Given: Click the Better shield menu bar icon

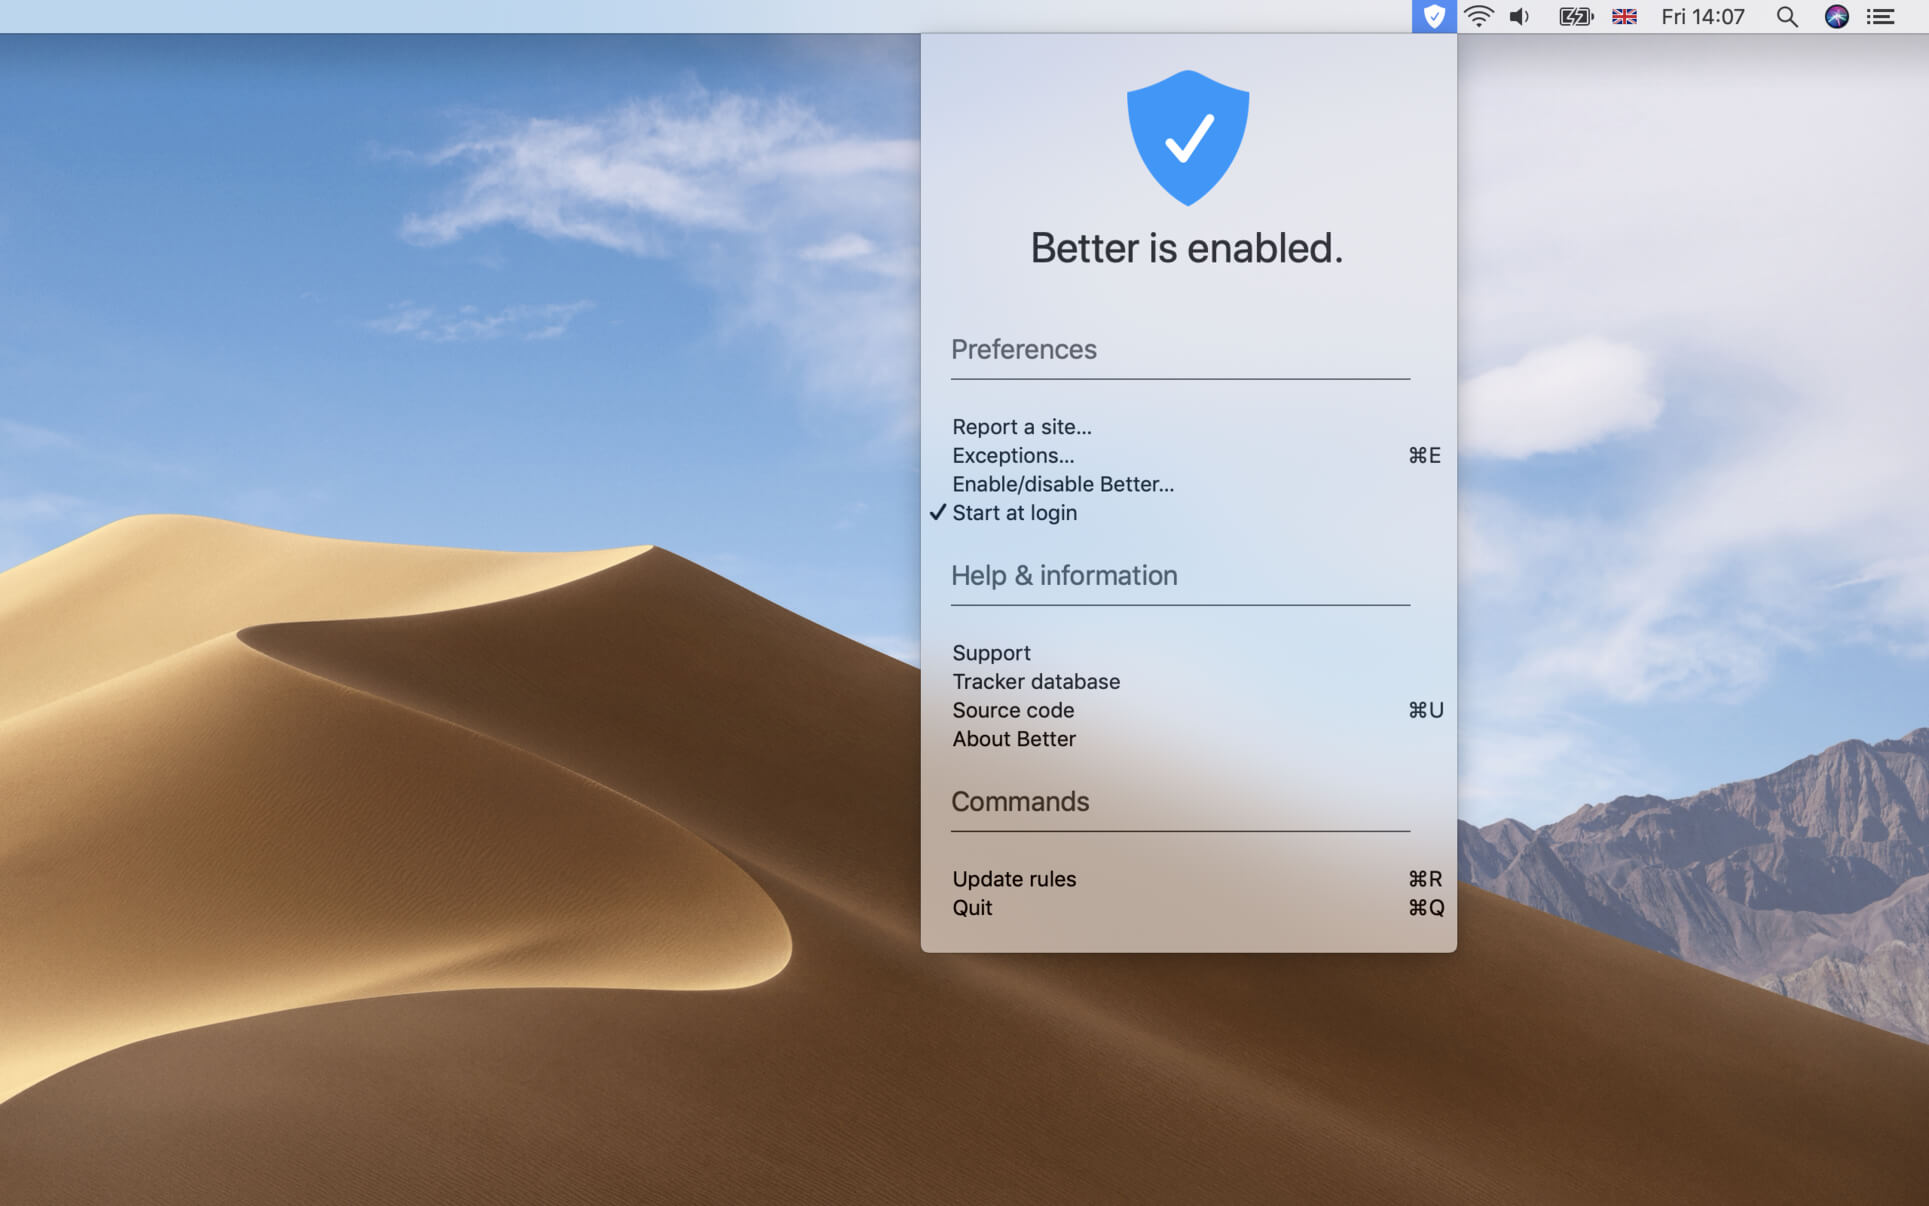Looking at the screenshot, I should [x=1433, y=16].
